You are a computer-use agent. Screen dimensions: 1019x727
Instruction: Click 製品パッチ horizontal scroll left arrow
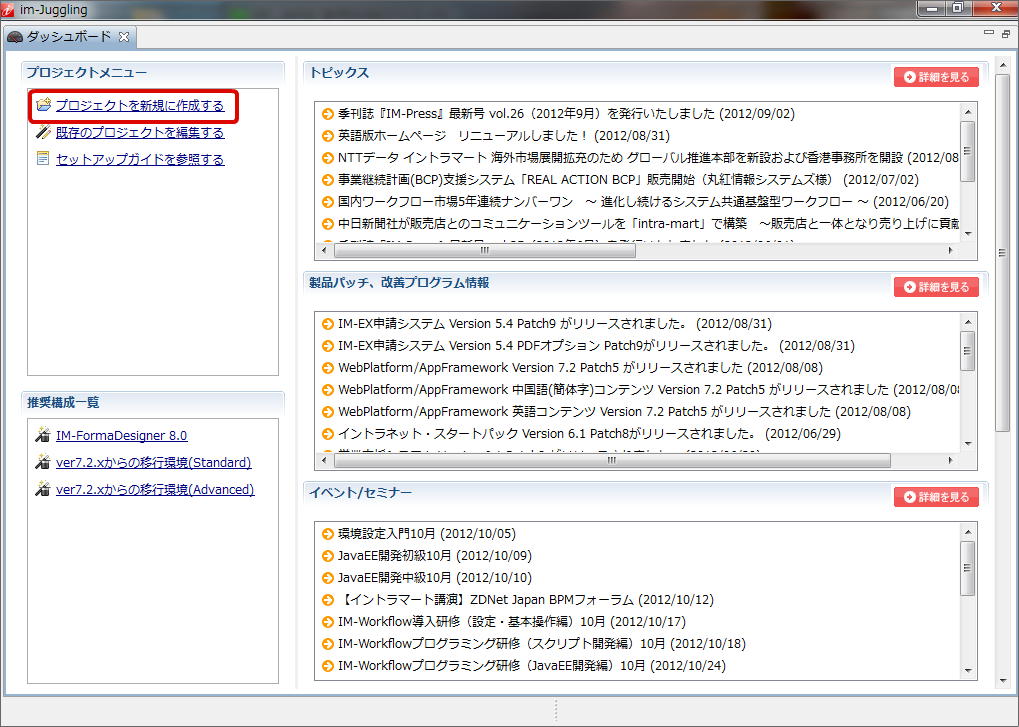click(x=324, y=460)
